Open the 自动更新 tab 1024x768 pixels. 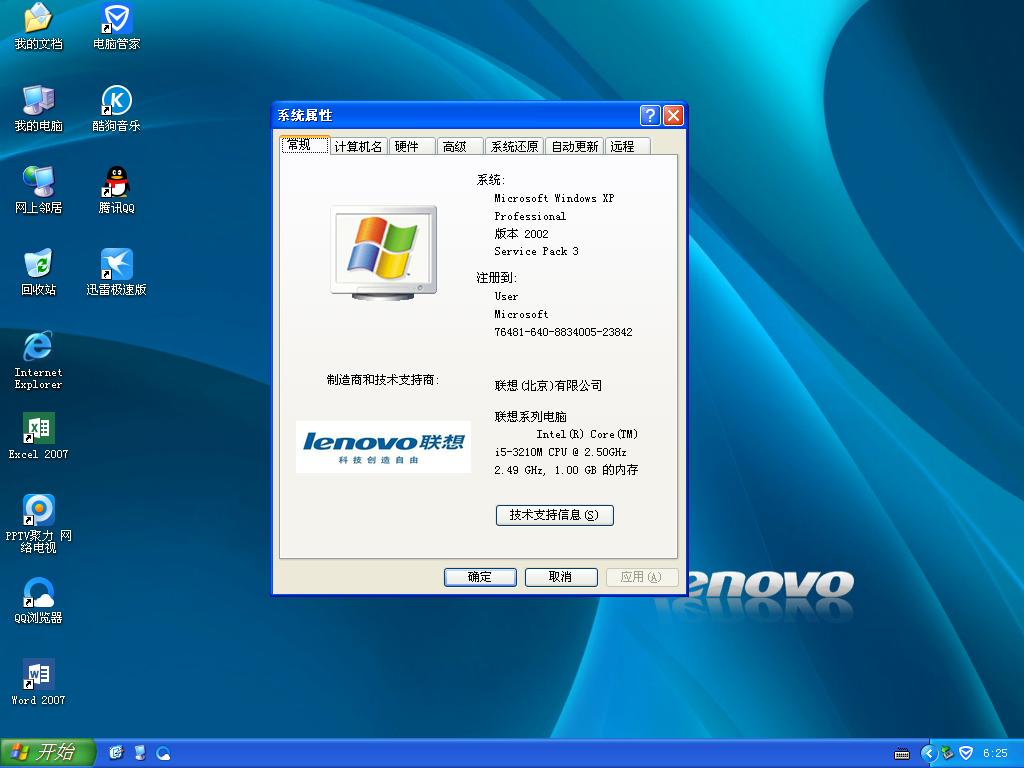pos(575,145)
